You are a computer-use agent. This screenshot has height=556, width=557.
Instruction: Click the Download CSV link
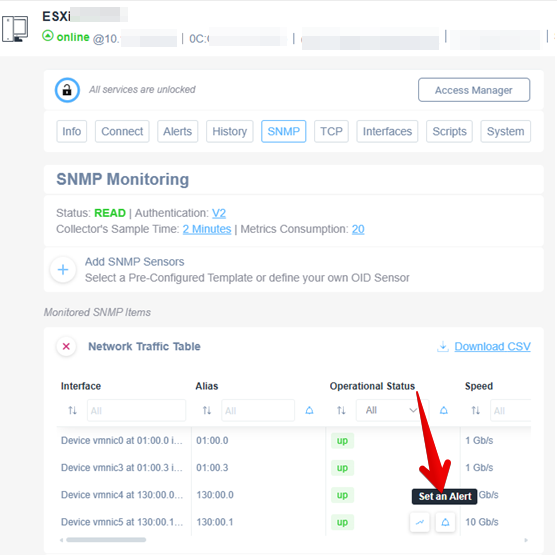(x=492, y=346)
